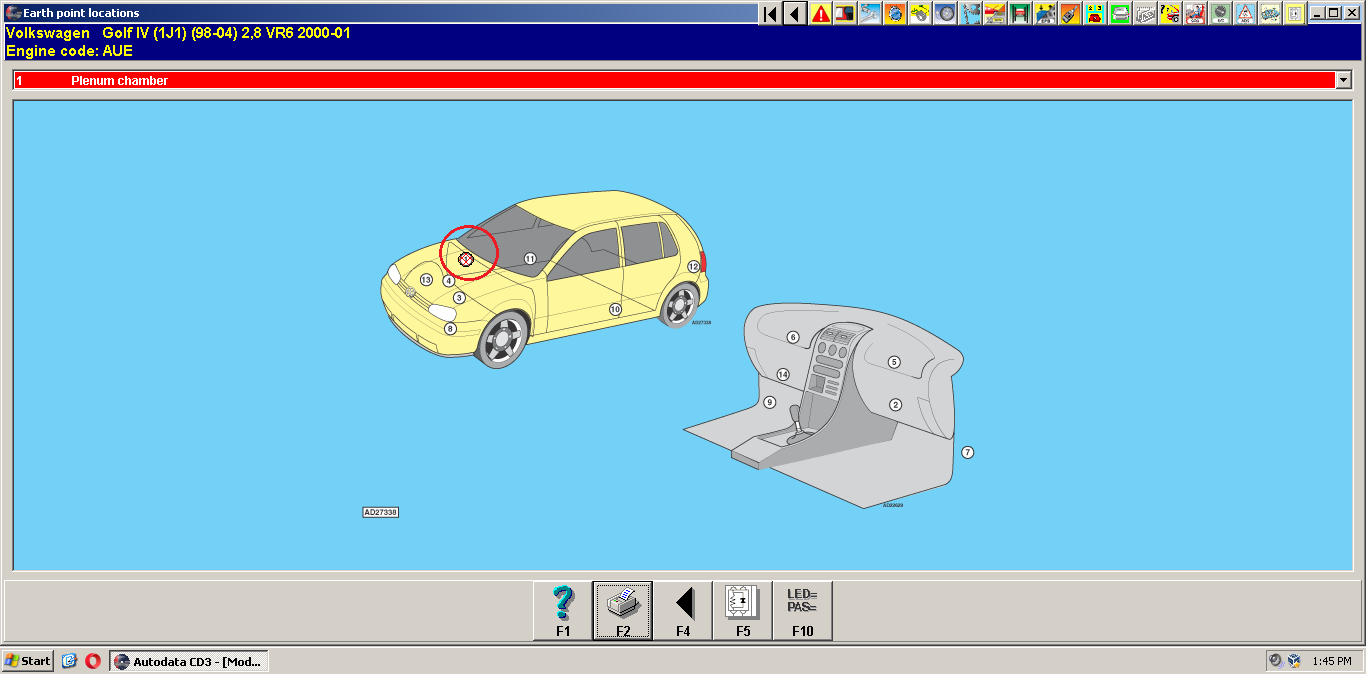1366x674 pixels.
Task: Open help with the F1 question mark
Action: tap(563, 610)
